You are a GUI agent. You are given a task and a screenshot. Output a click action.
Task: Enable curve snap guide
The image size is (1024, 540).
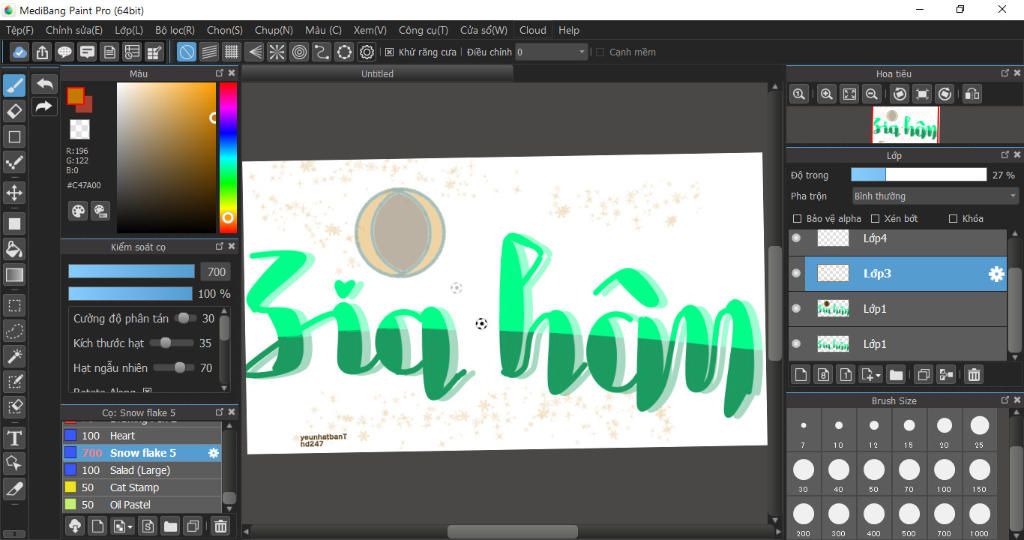point(321,52)
